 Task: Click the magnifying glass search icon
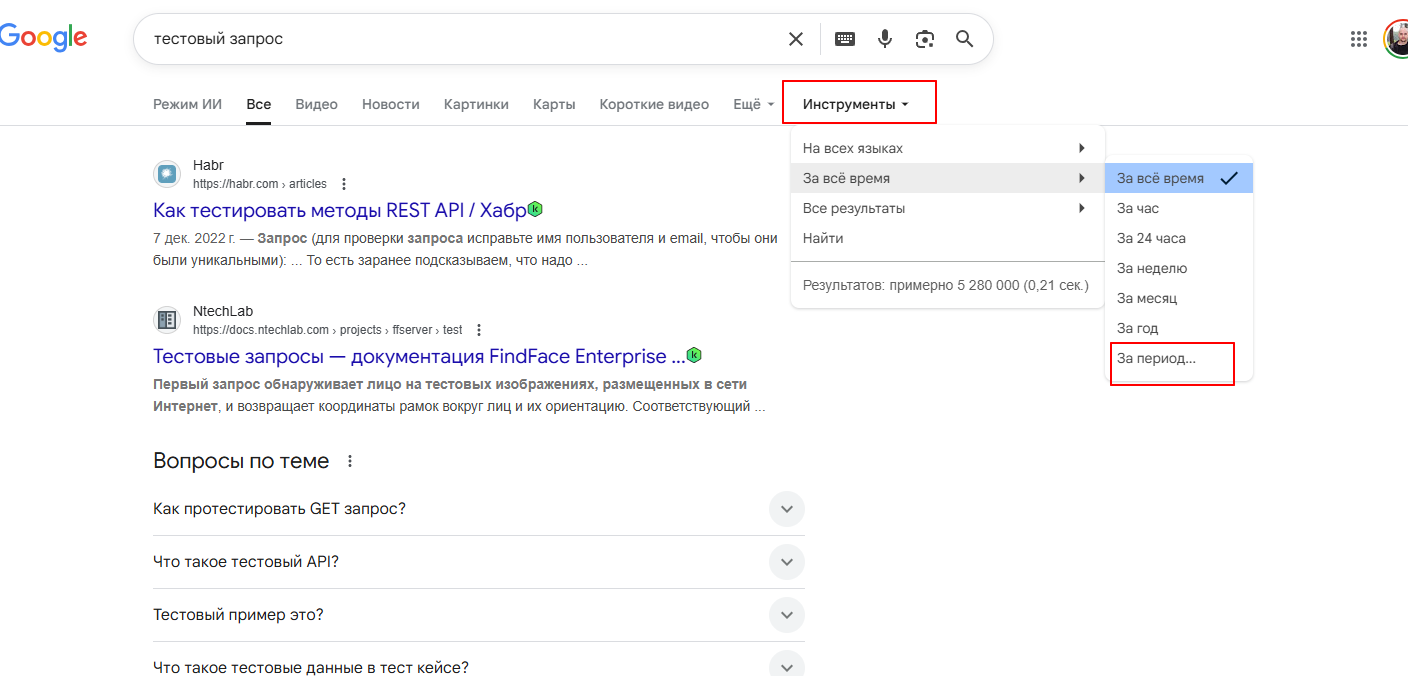[964, 39]
